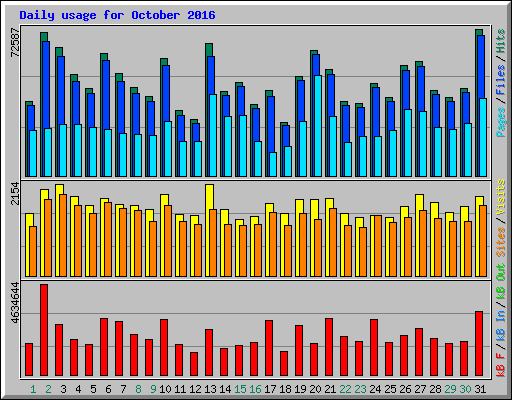Click the 'kB F' legend label
The height and width of the screenshot is (400, 512).
pos(501,365)
